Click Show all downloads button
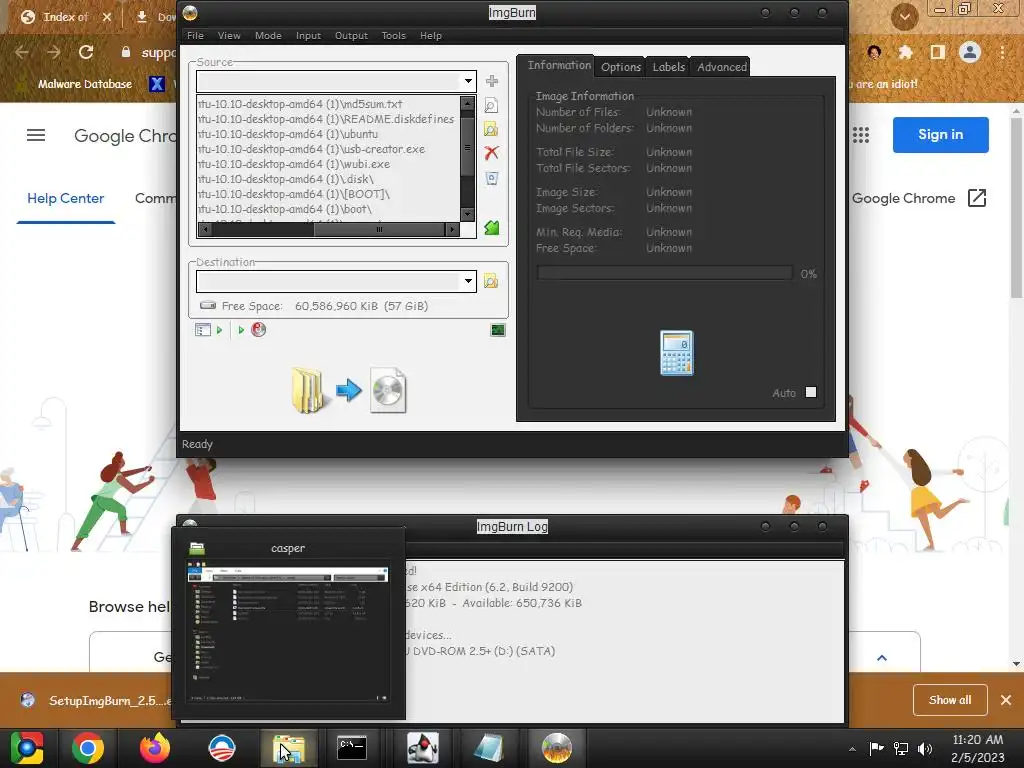Image resolution: width=1024 pixels, height=768 pixels. pyautogui.click(x=950, y=700)
